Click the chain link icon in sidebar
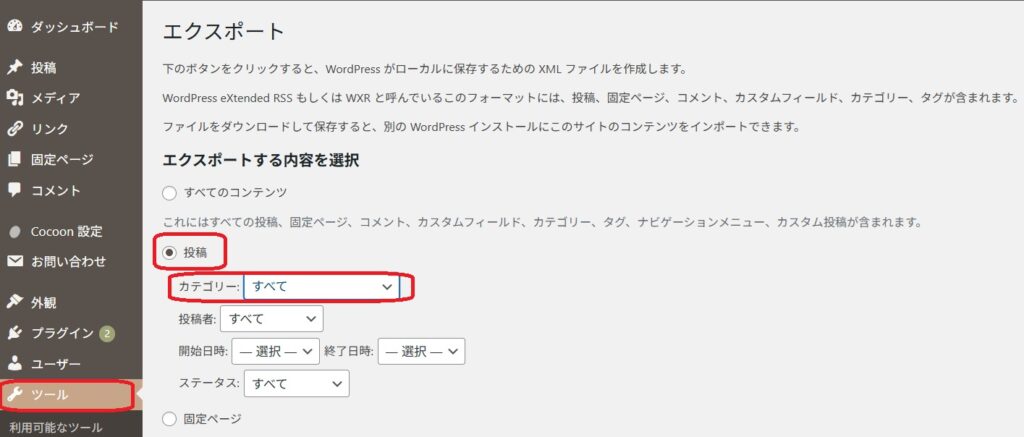The height and width of the screenshot is (437, 1024). tap(14, 128)
